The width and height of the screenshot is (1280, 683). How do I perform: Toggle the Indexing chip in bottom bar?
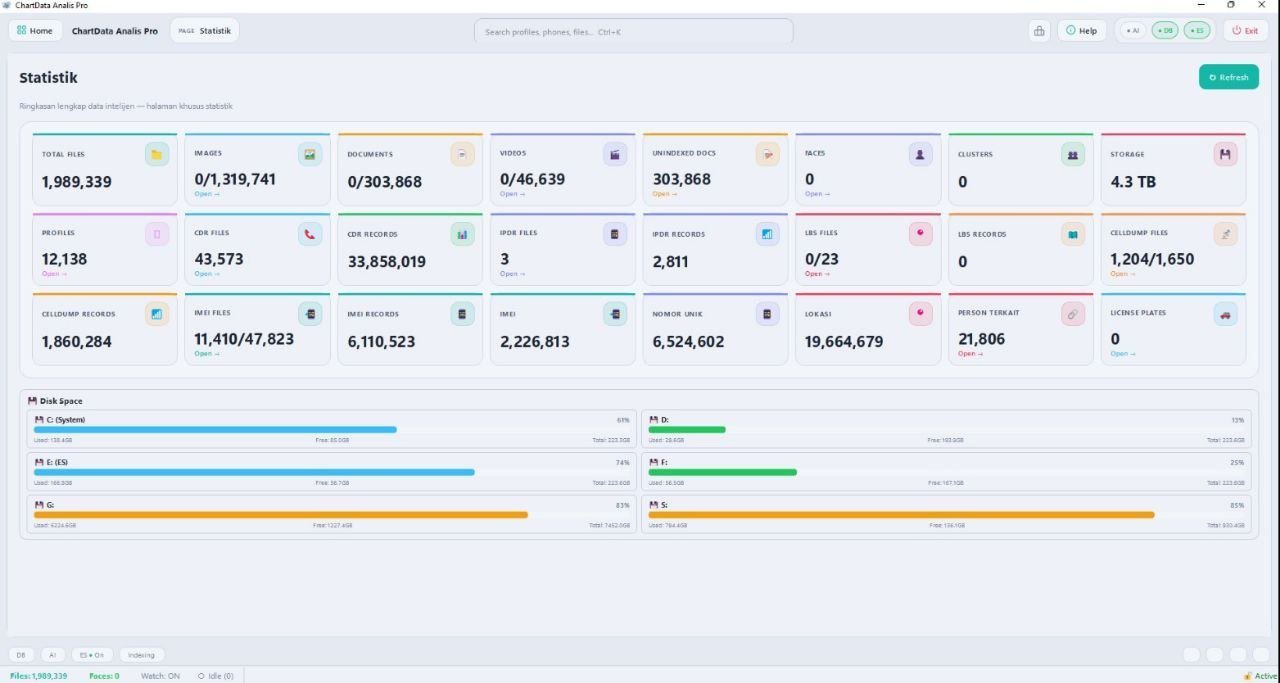tap(141, 655)
